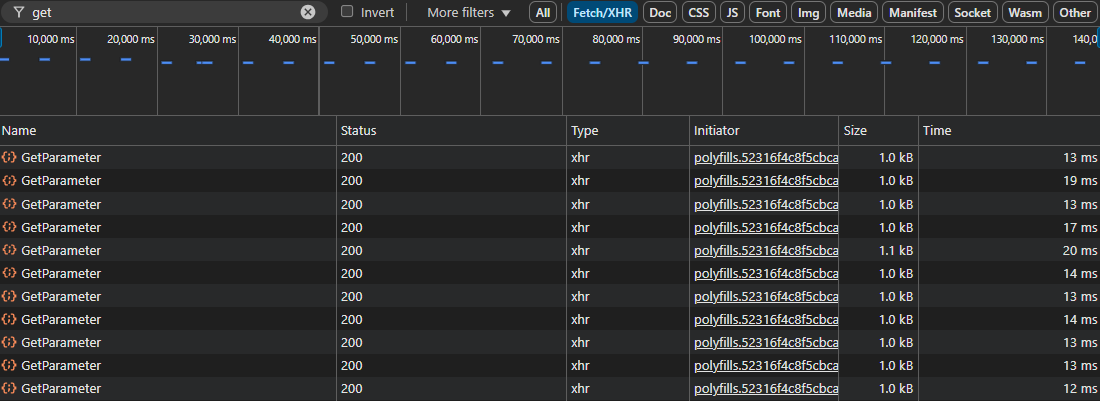Show only JS requests
Viewport: 1100px width, 401px height.
tap(733, 13)
